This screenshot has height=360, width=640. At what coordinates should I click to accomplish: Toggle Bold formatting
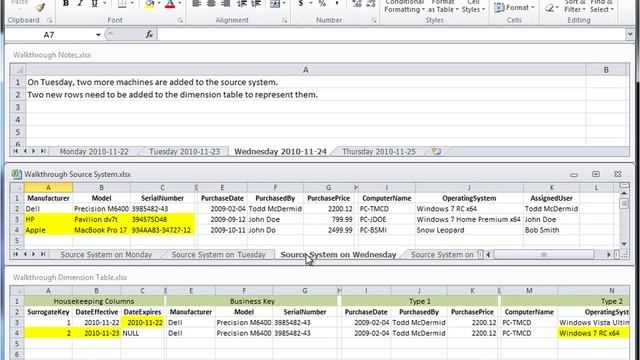[x=65, y=4]
